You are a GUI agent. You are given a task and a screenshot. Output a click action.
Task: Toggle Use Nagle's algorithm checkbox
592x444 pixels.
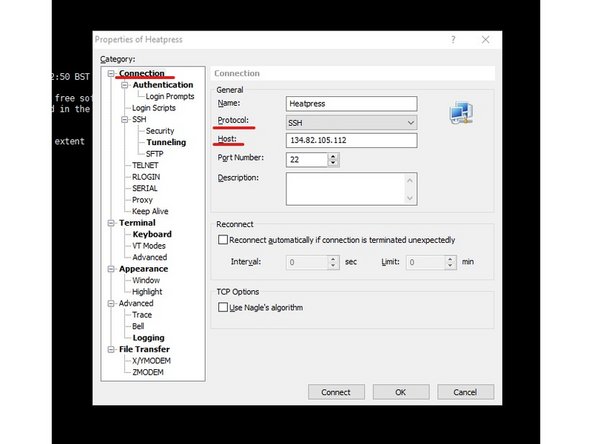223,307
